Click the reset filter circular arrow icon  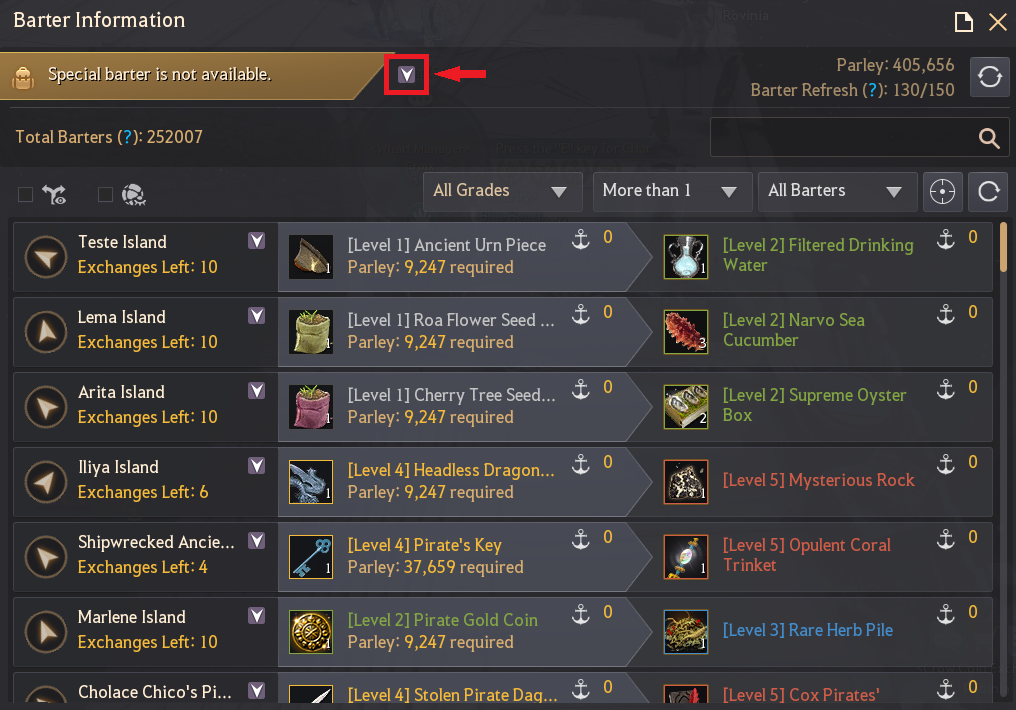988,192
